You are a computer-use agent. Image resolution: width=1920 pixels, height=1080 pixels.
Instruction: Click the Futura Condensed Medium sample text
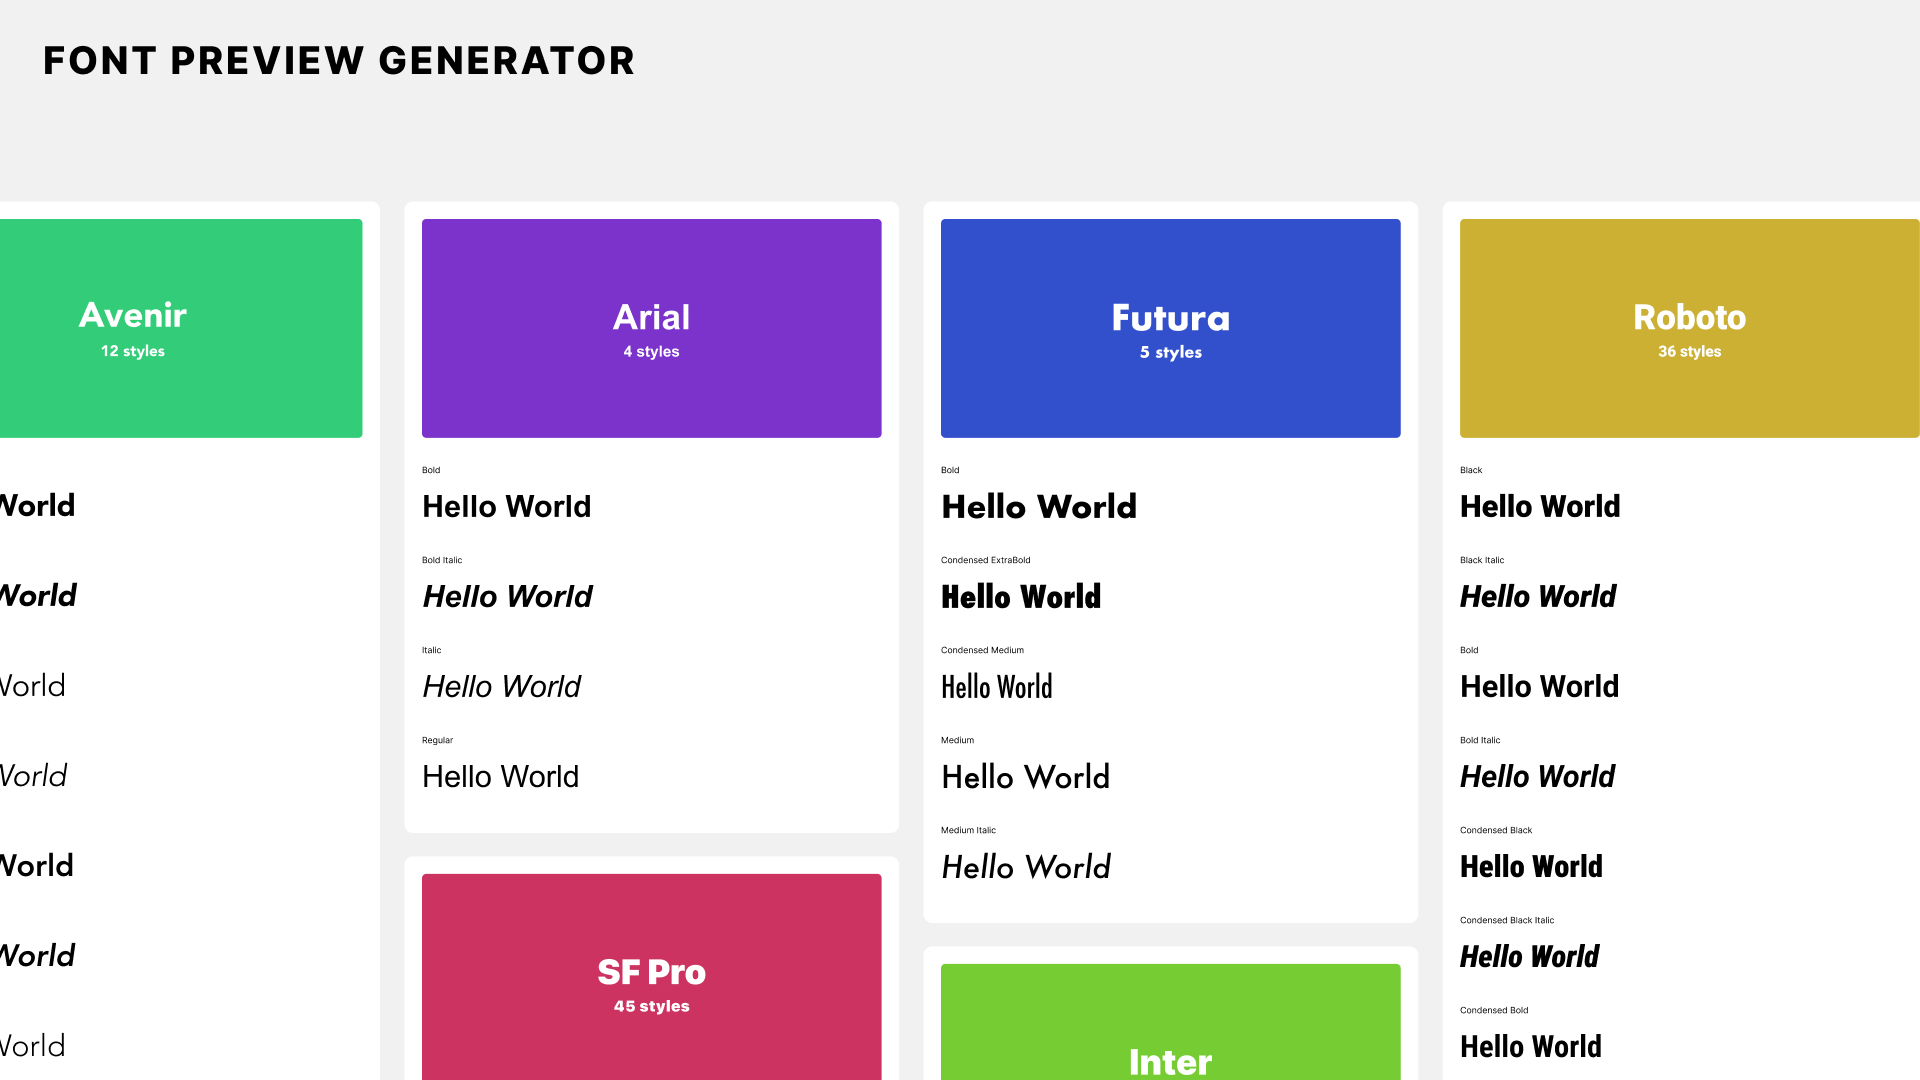click(997, 686)
